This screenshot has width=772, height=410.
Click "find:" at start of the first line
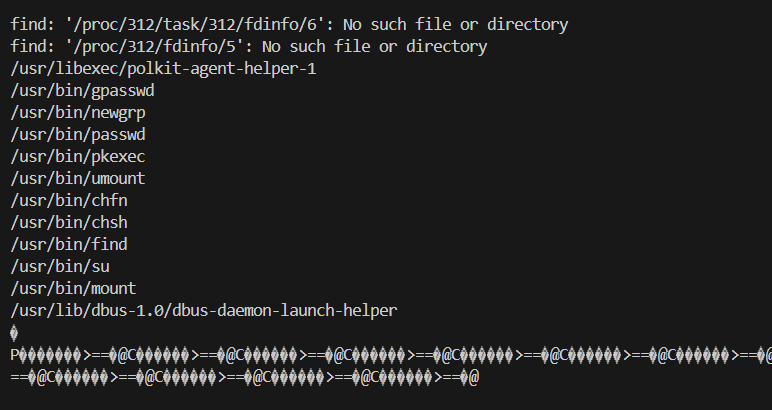point(30,24)
